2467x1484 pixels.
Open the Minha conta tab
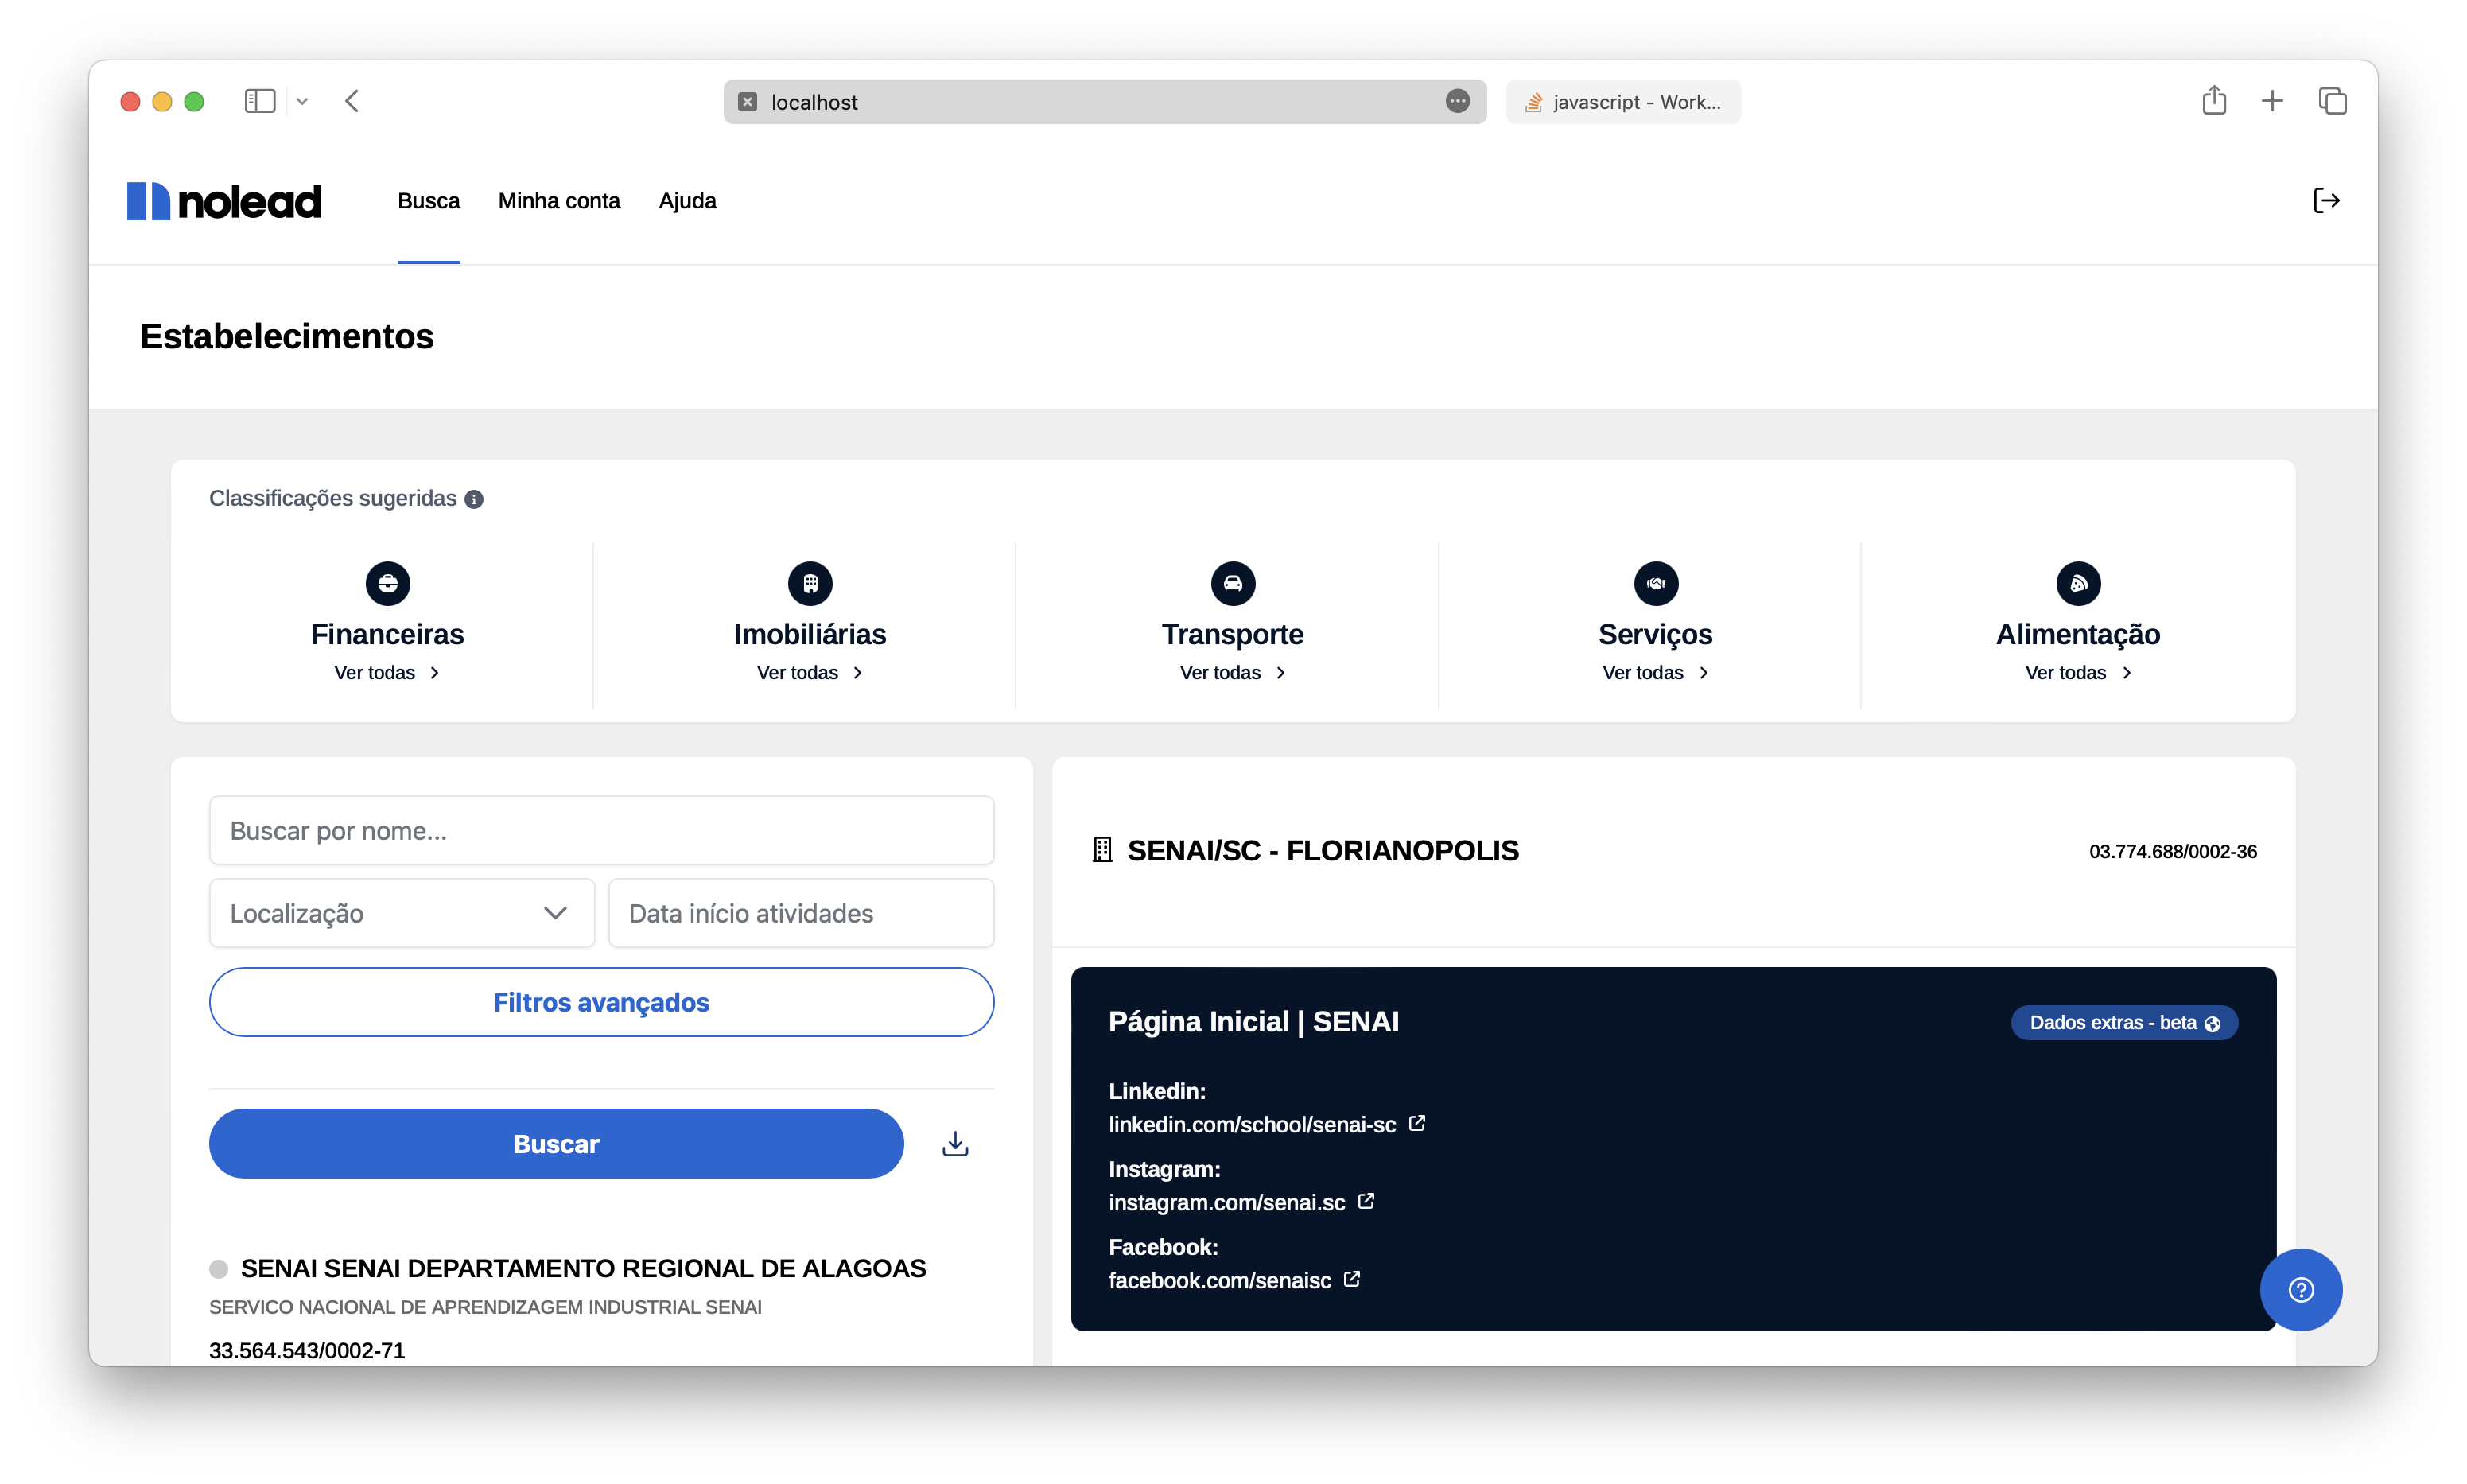tap(559, 201)
